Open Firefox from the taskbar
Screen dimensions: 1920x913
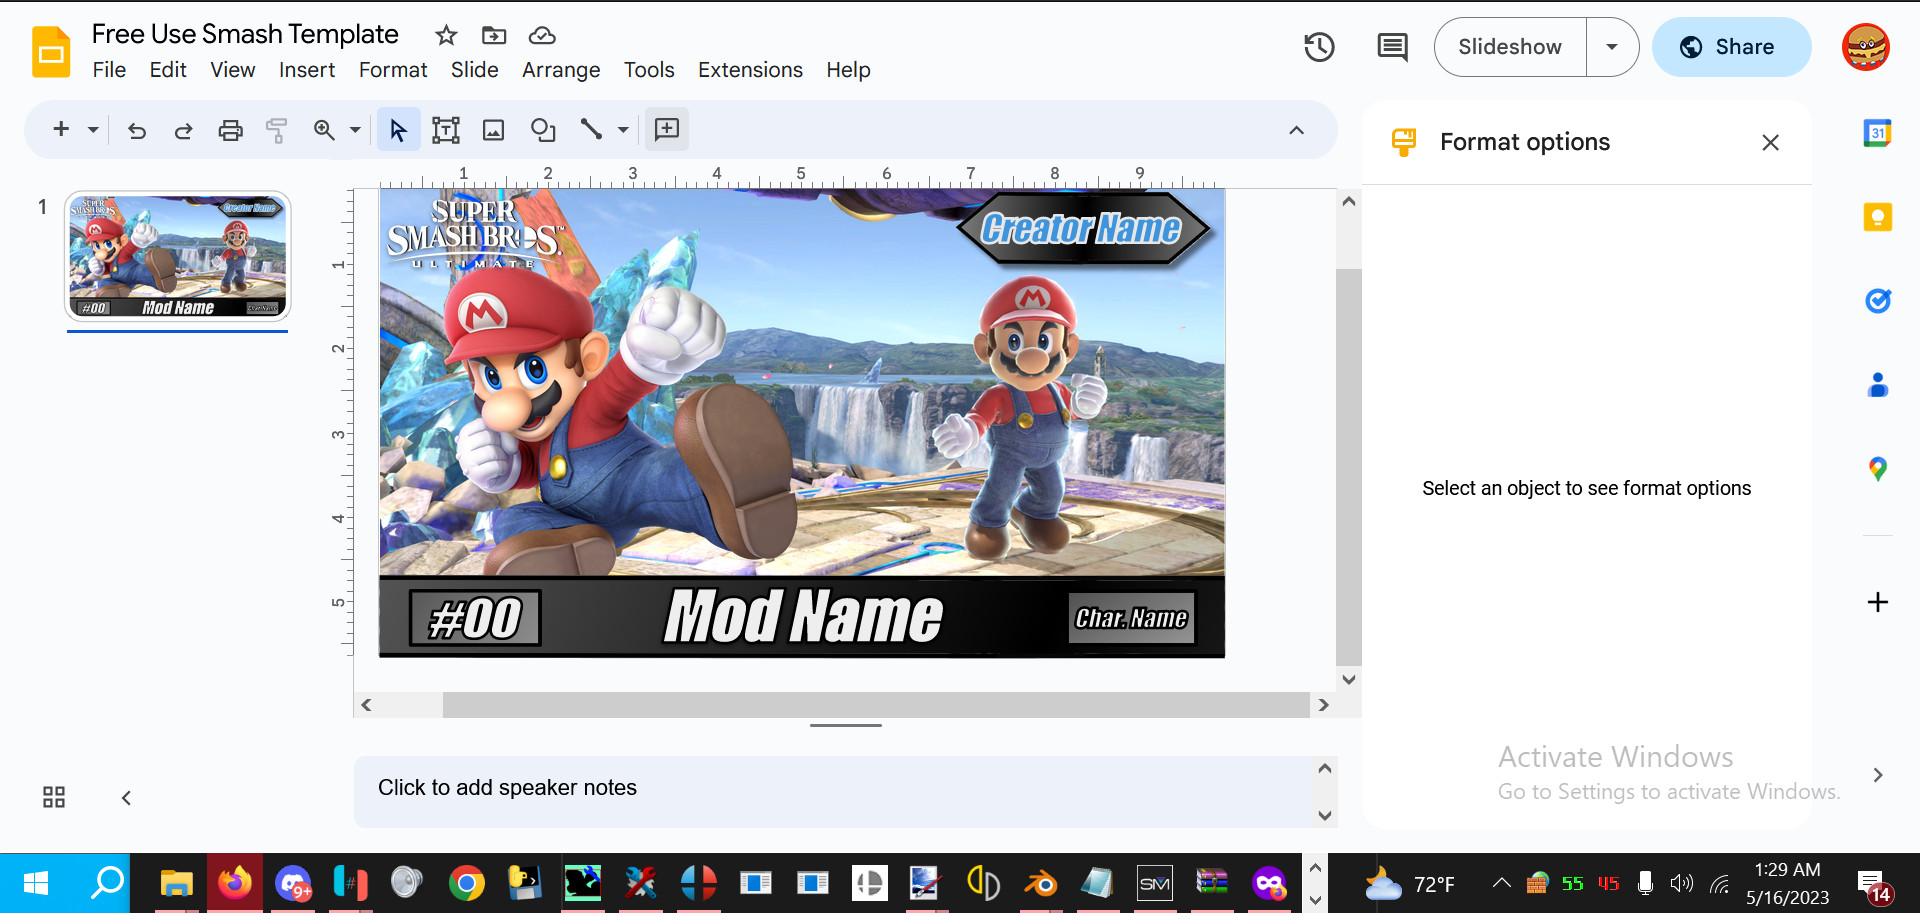click(x=235, y=883)
